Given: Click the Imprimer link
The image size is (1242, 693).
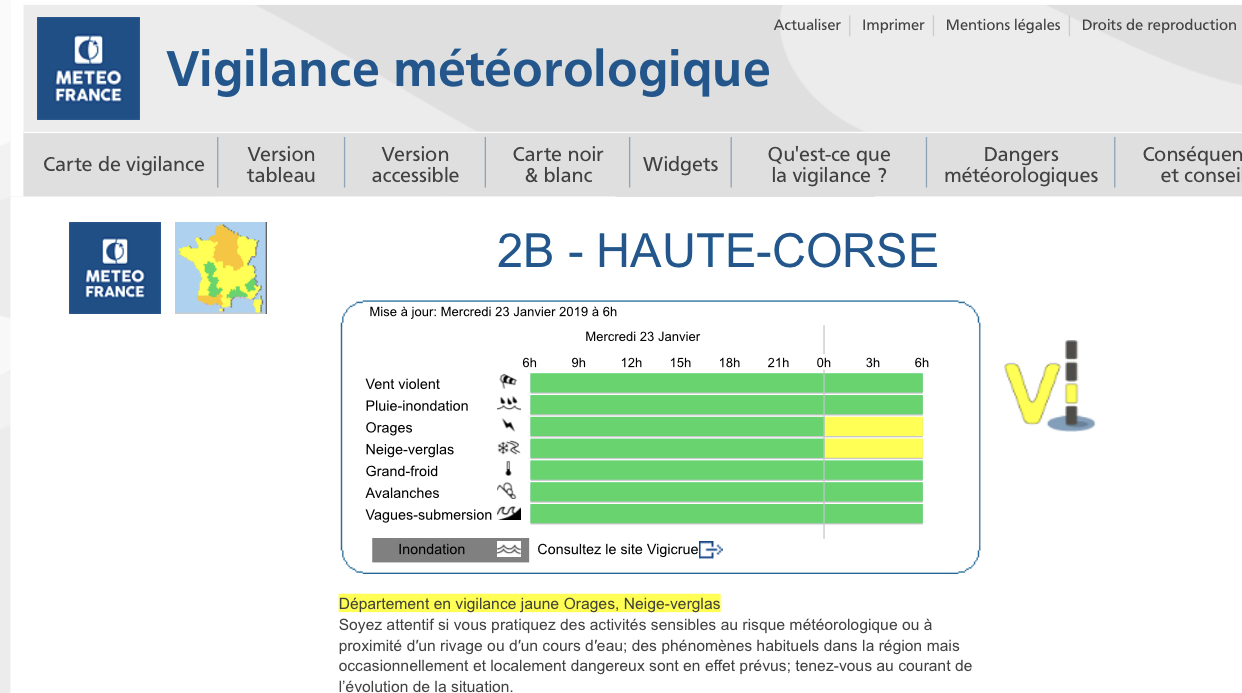Looking at the screenshot, I should click(x=893, y=25).
